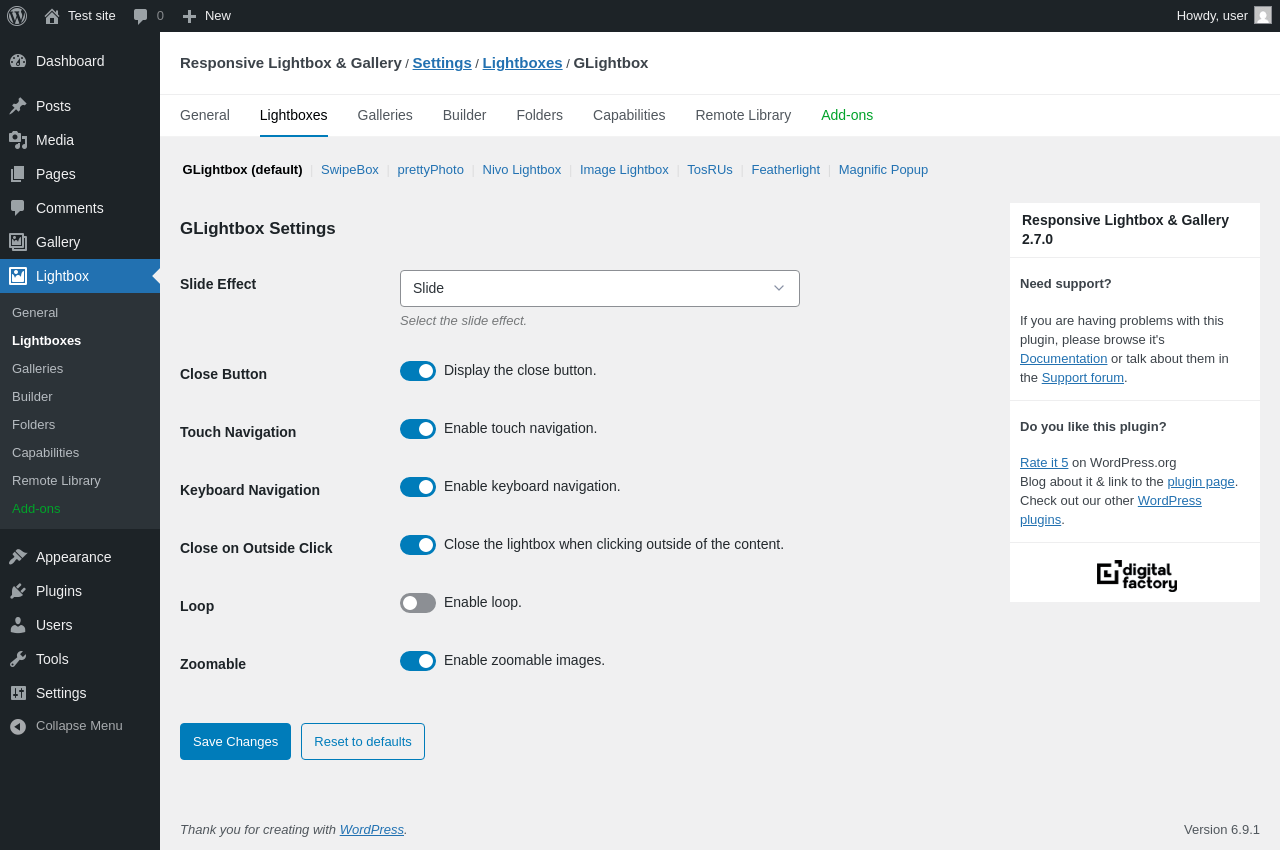Screen dimensions: 1280x850
Task: Click the Save Changes button
Action: pyautogui.click(x=235, y=741)
